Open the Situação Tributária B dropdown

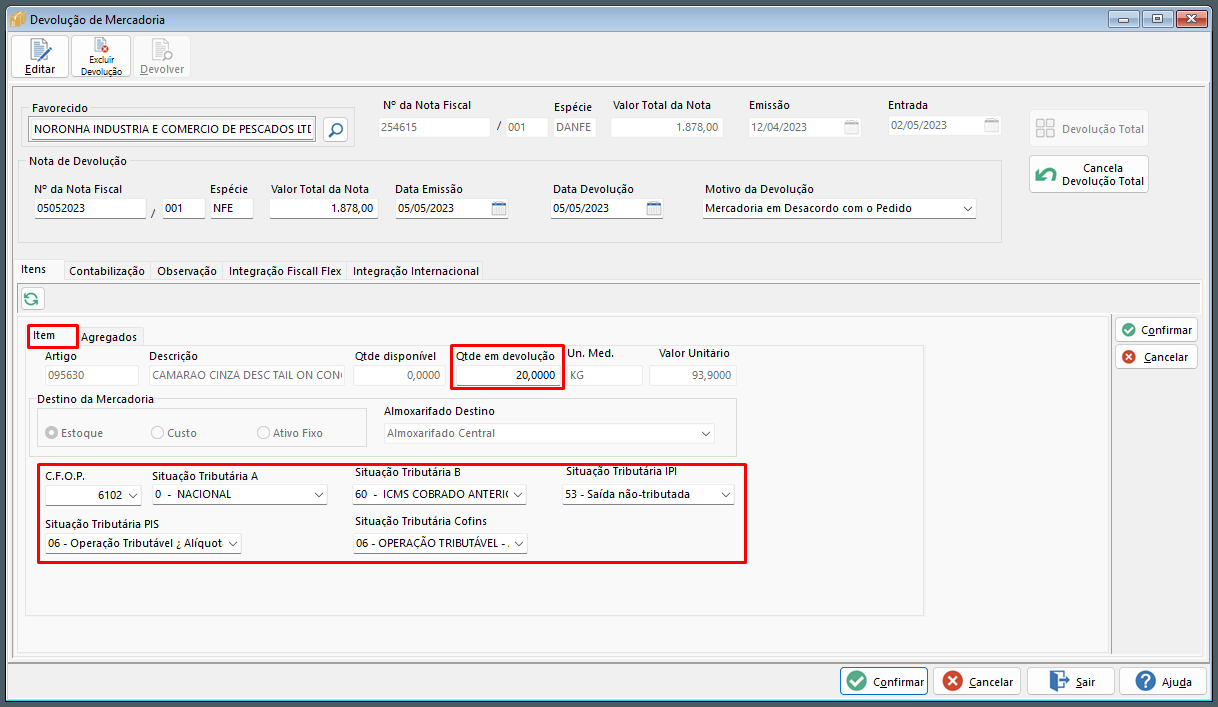(x=518, y=494)
